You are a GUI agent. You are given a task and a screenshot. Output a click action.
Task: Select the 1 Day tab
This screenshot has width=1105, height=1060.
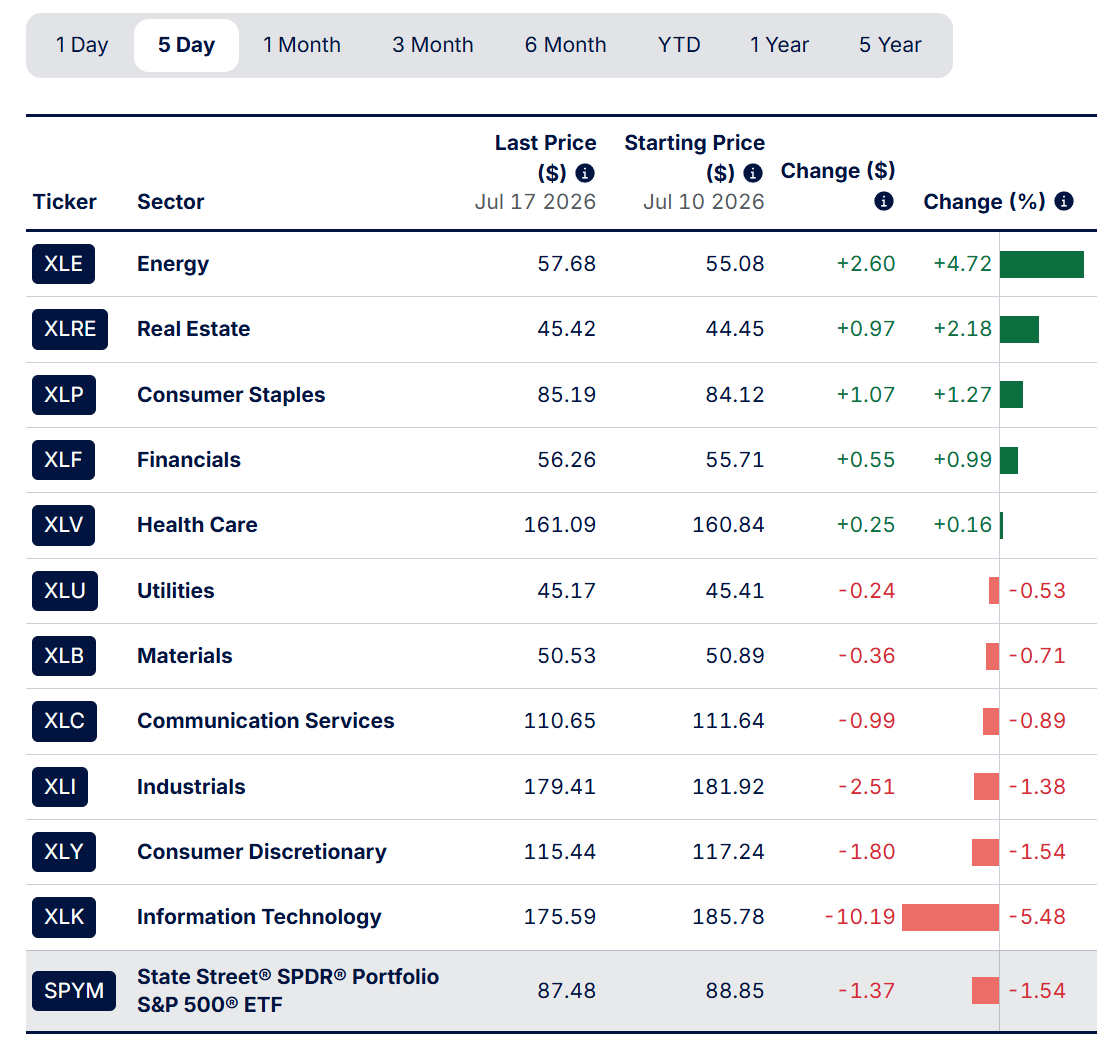[x=82, y=45]
